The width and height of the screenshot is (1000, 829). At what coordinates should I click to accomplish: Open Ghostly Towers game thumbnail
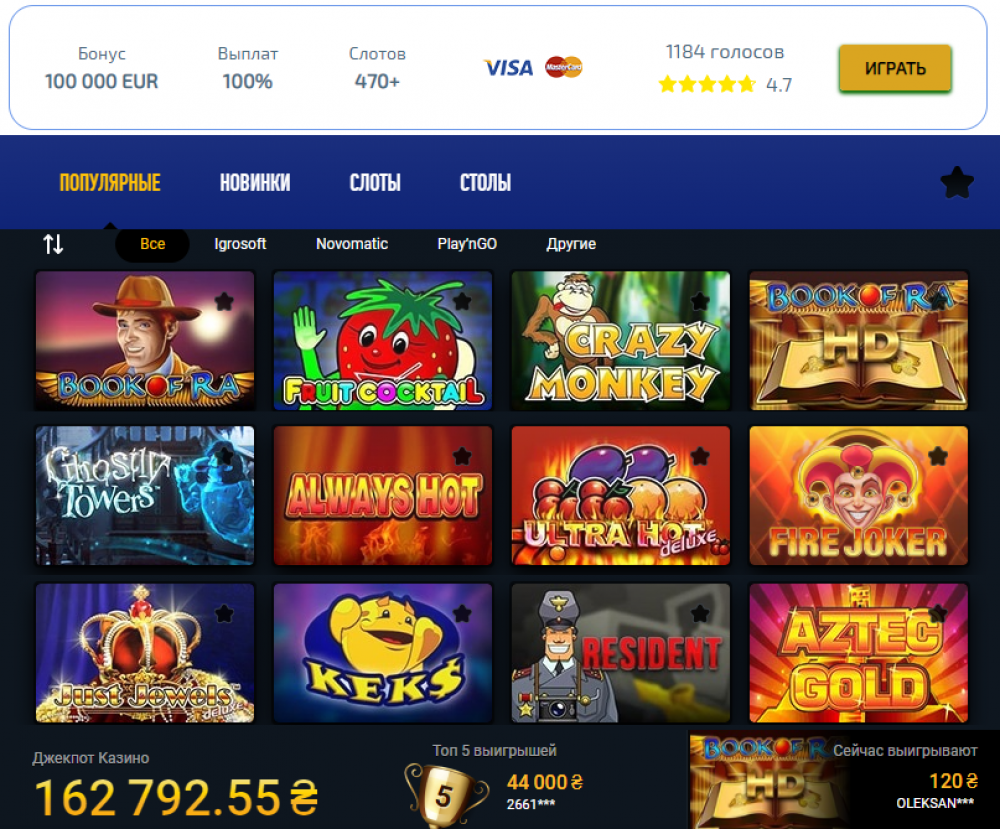[x=145, y=495]
